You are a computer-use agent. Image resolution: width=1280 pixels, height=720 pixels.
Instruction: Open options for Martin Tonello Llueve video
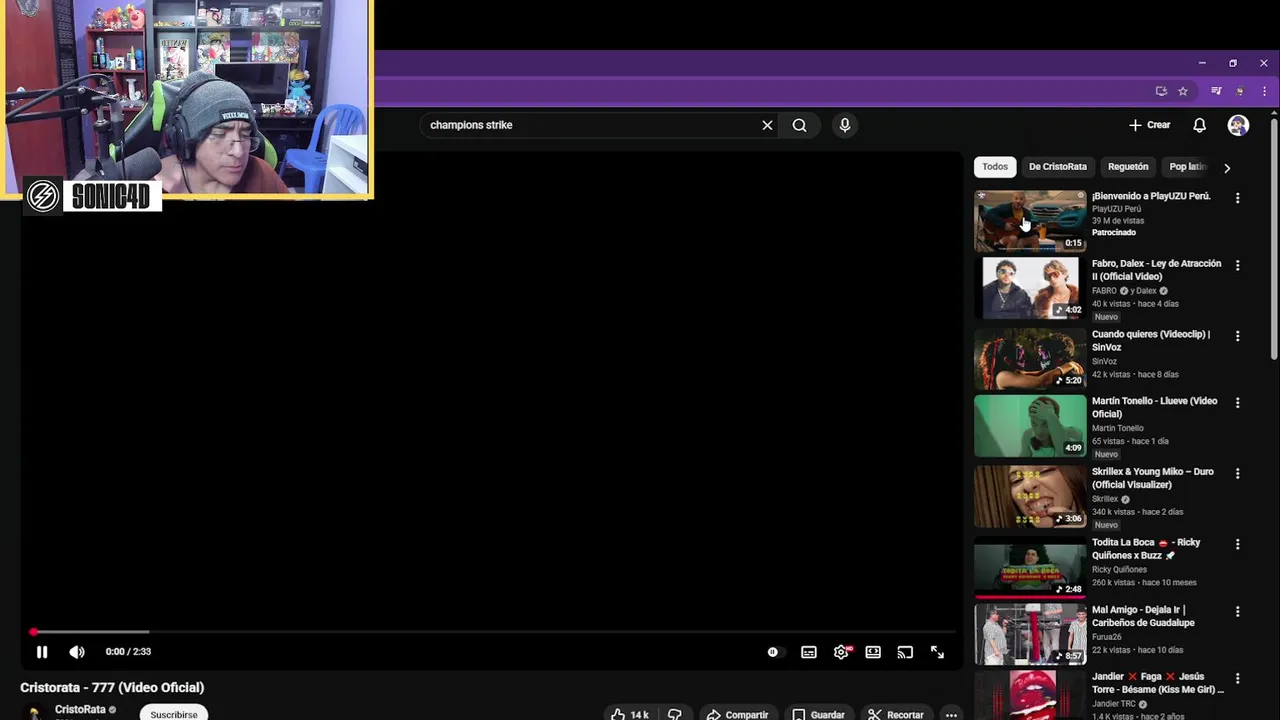tap(1238, 403)
